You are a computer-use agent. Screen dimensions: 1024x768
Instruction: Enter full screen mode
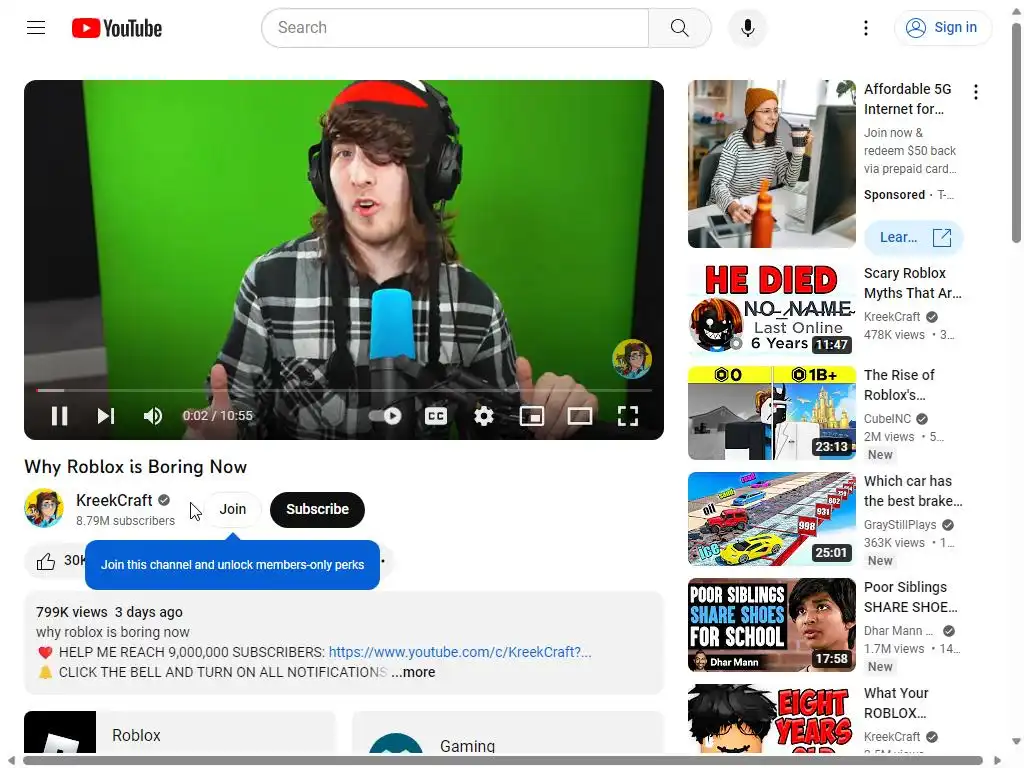click(x=628, y=416)
